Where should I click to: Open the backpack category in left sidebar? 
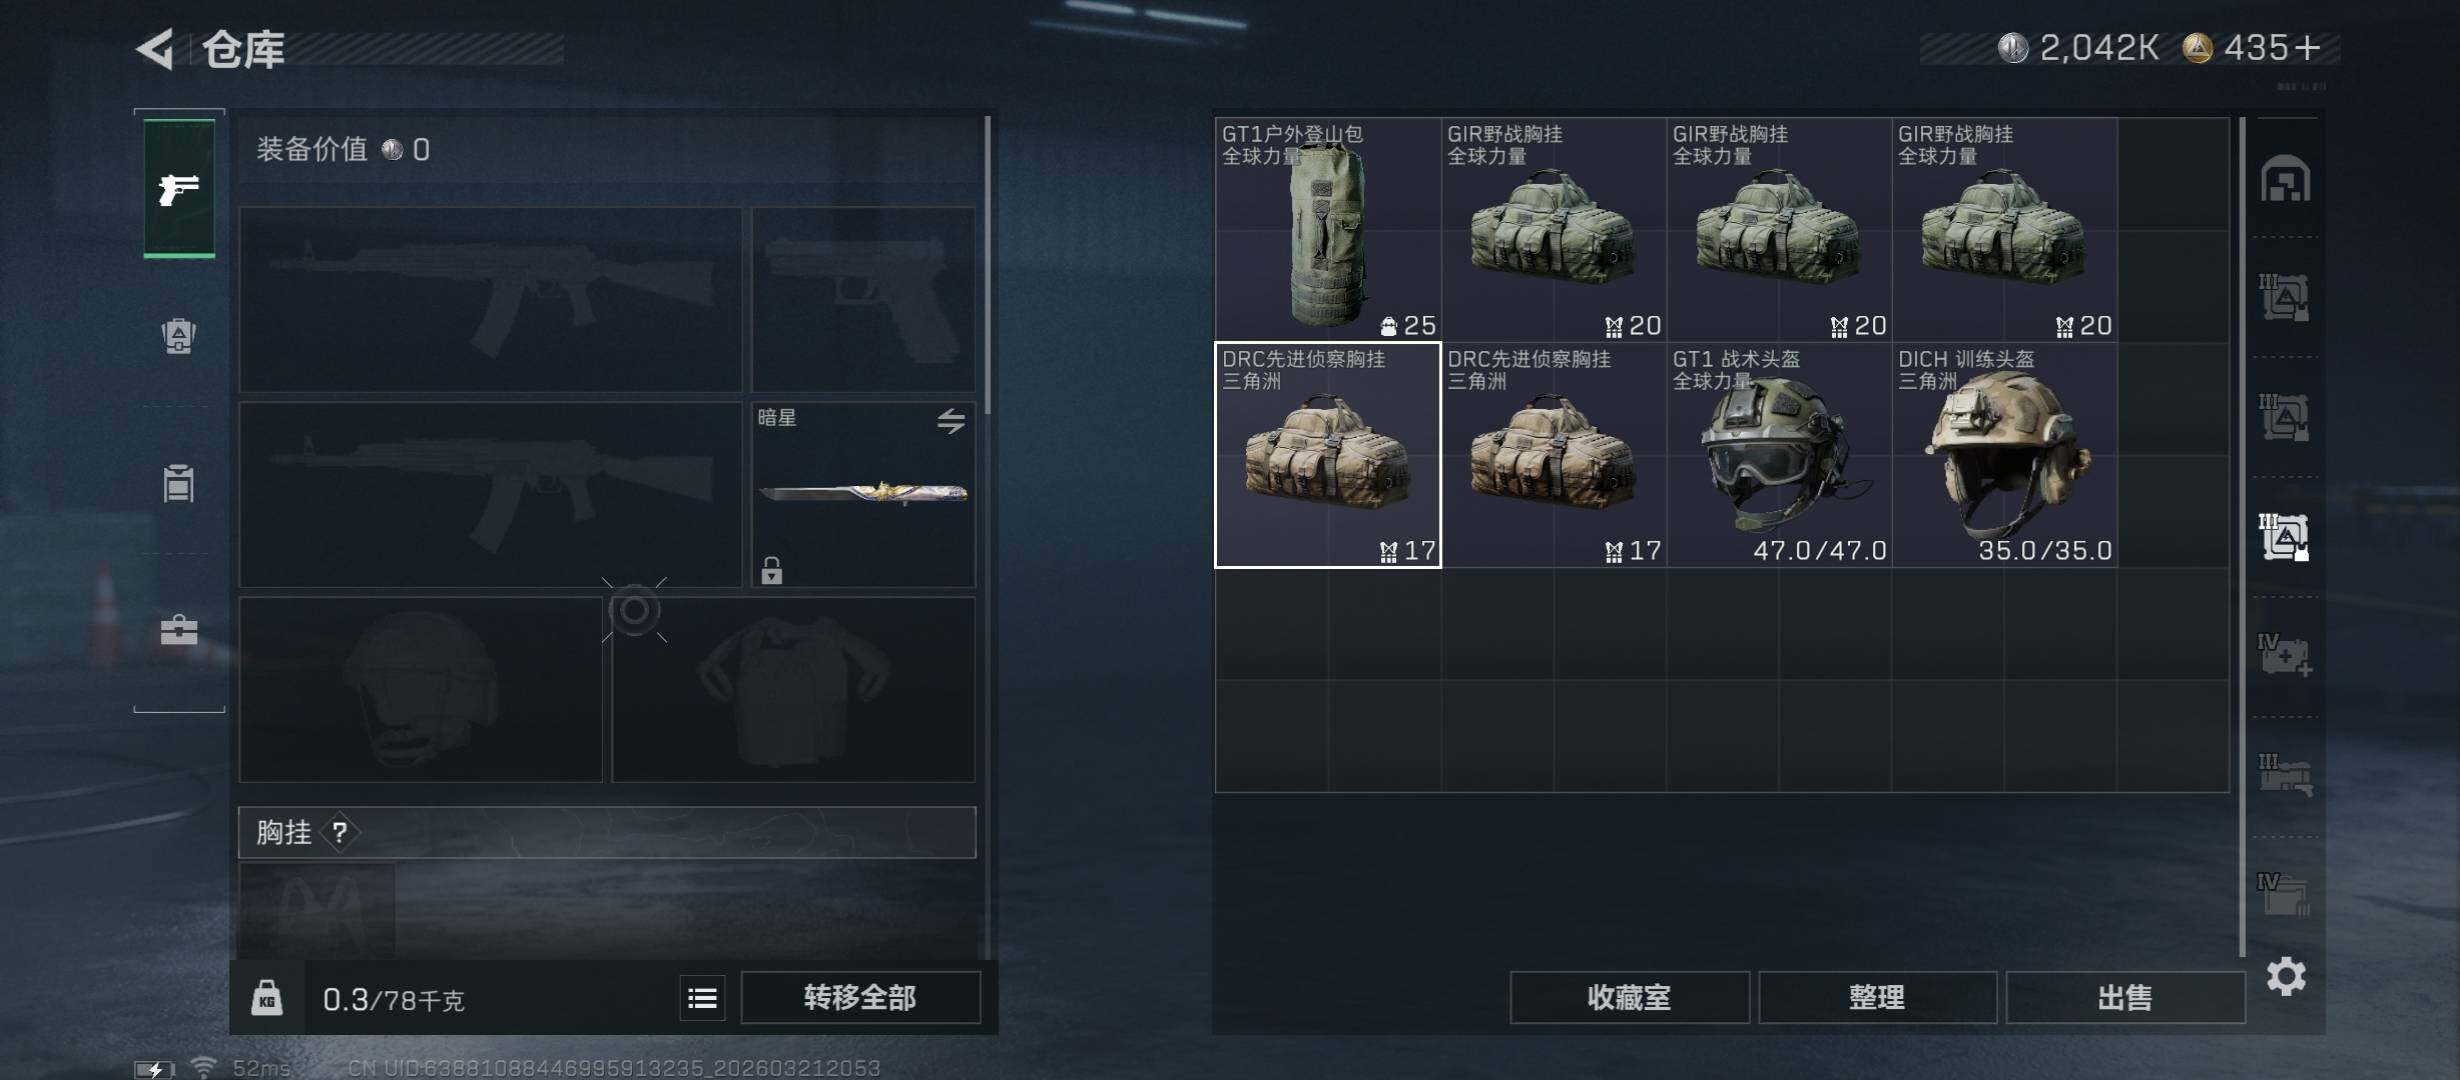179,336
